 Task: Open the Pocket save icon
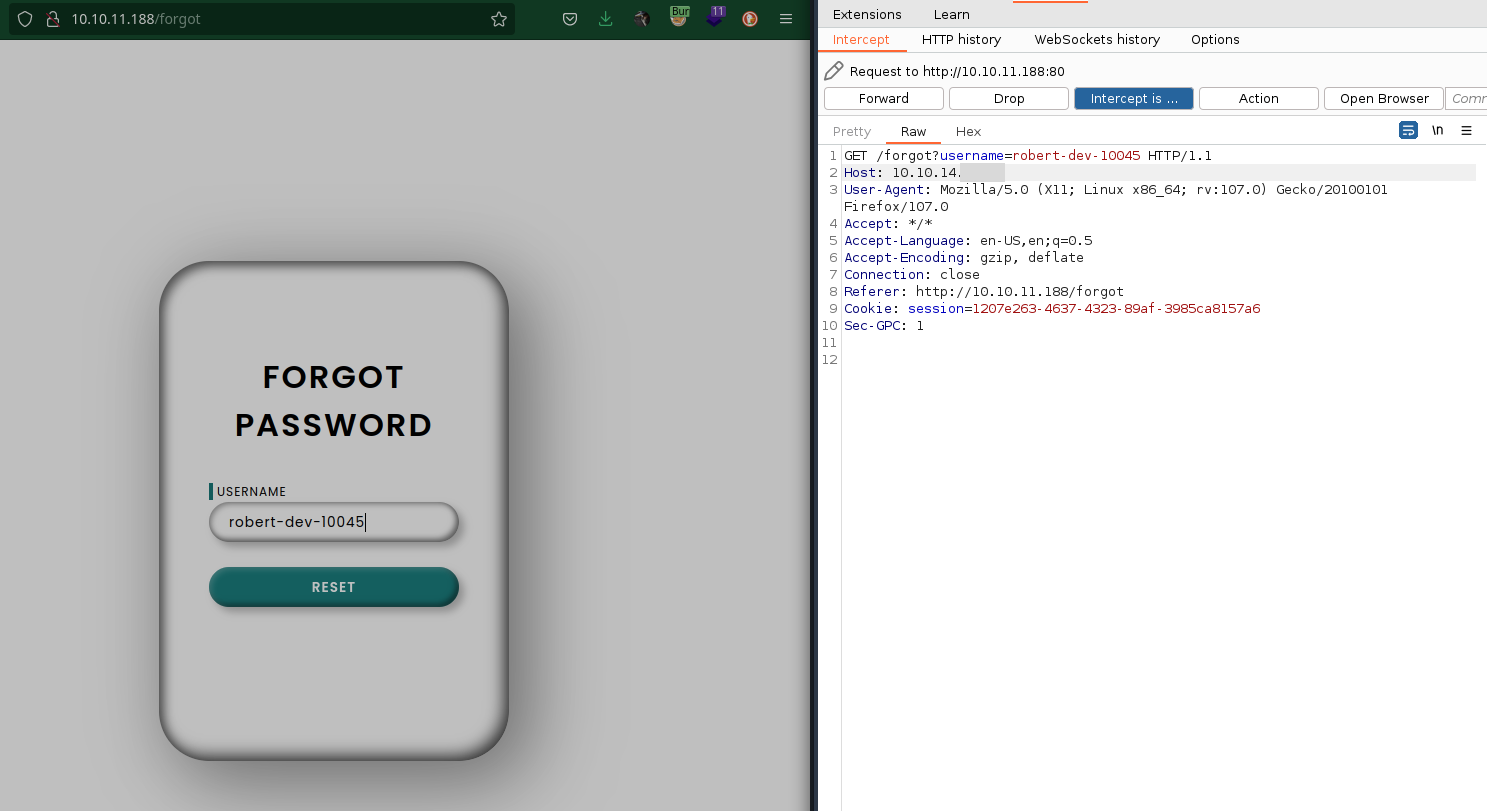(569, 19)
